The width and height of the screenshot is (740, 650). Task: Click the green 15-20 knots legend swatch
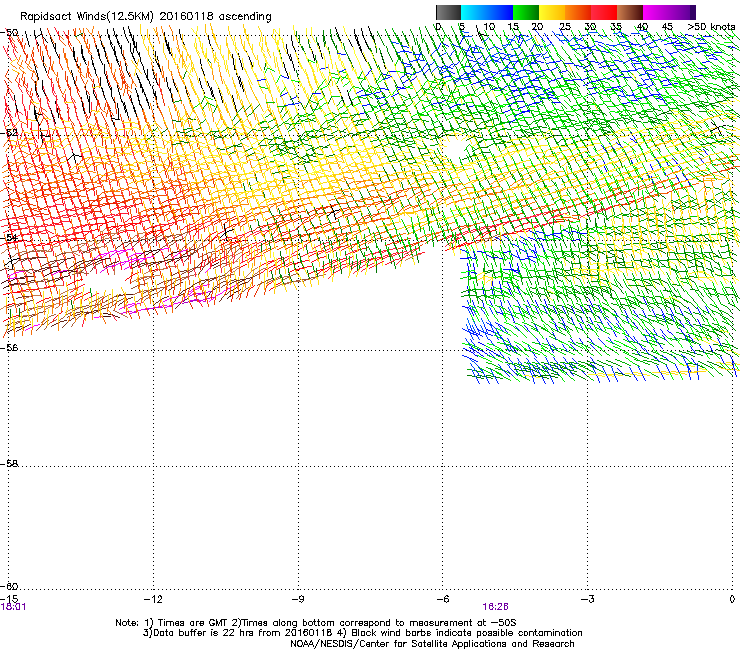526,12
